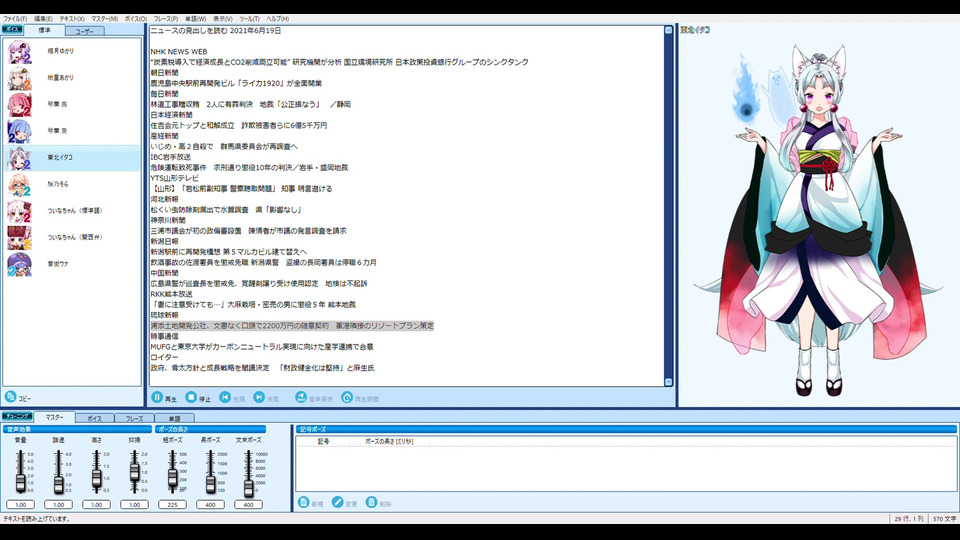The height and width of the screenshot is (540, 960).
Task: Click the 変更 edit pause symbol icon
Action: pos(337,503)
